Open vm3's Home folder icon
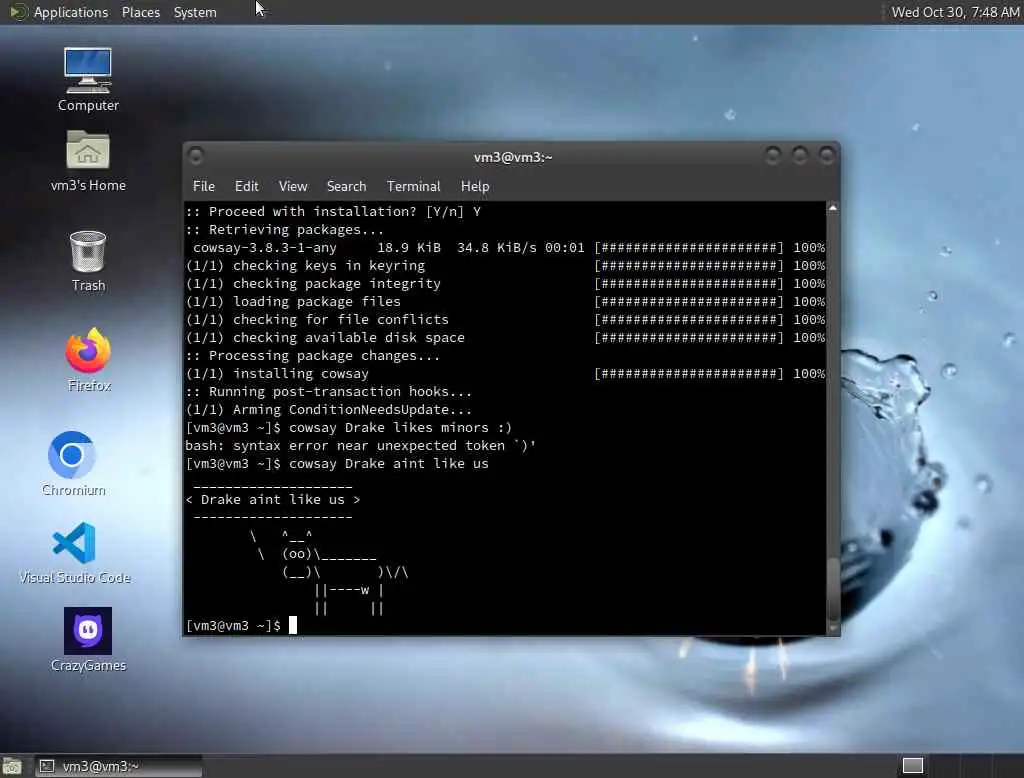This screenshot has width=1024, height=778. 88,160
